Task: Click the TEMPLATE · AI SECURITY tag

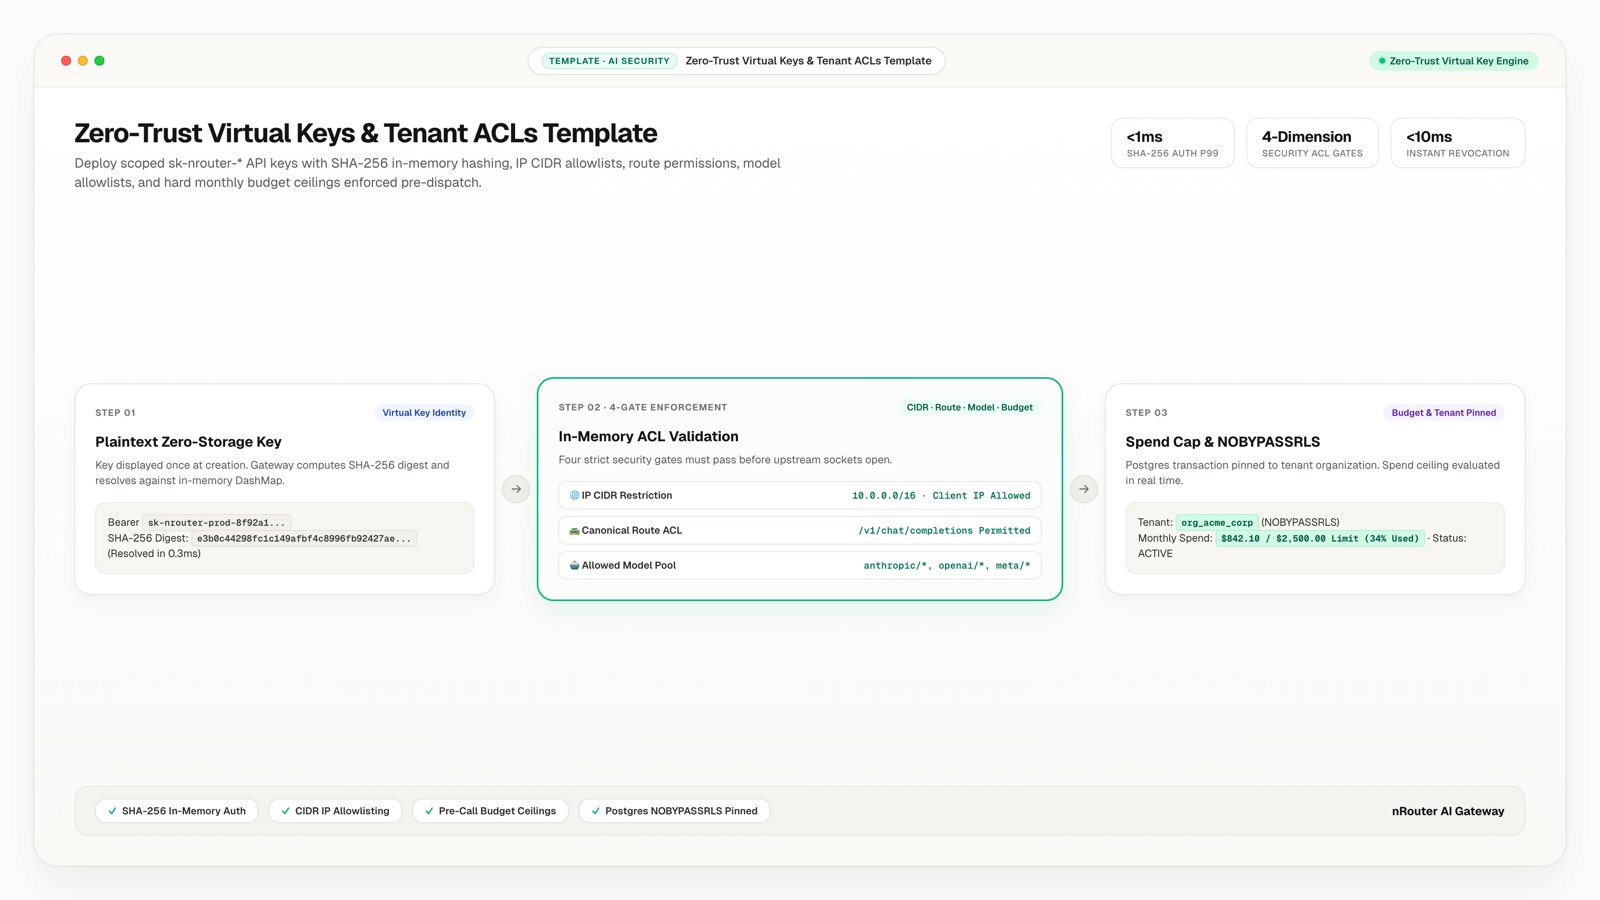Action: [x=610, y=61]
